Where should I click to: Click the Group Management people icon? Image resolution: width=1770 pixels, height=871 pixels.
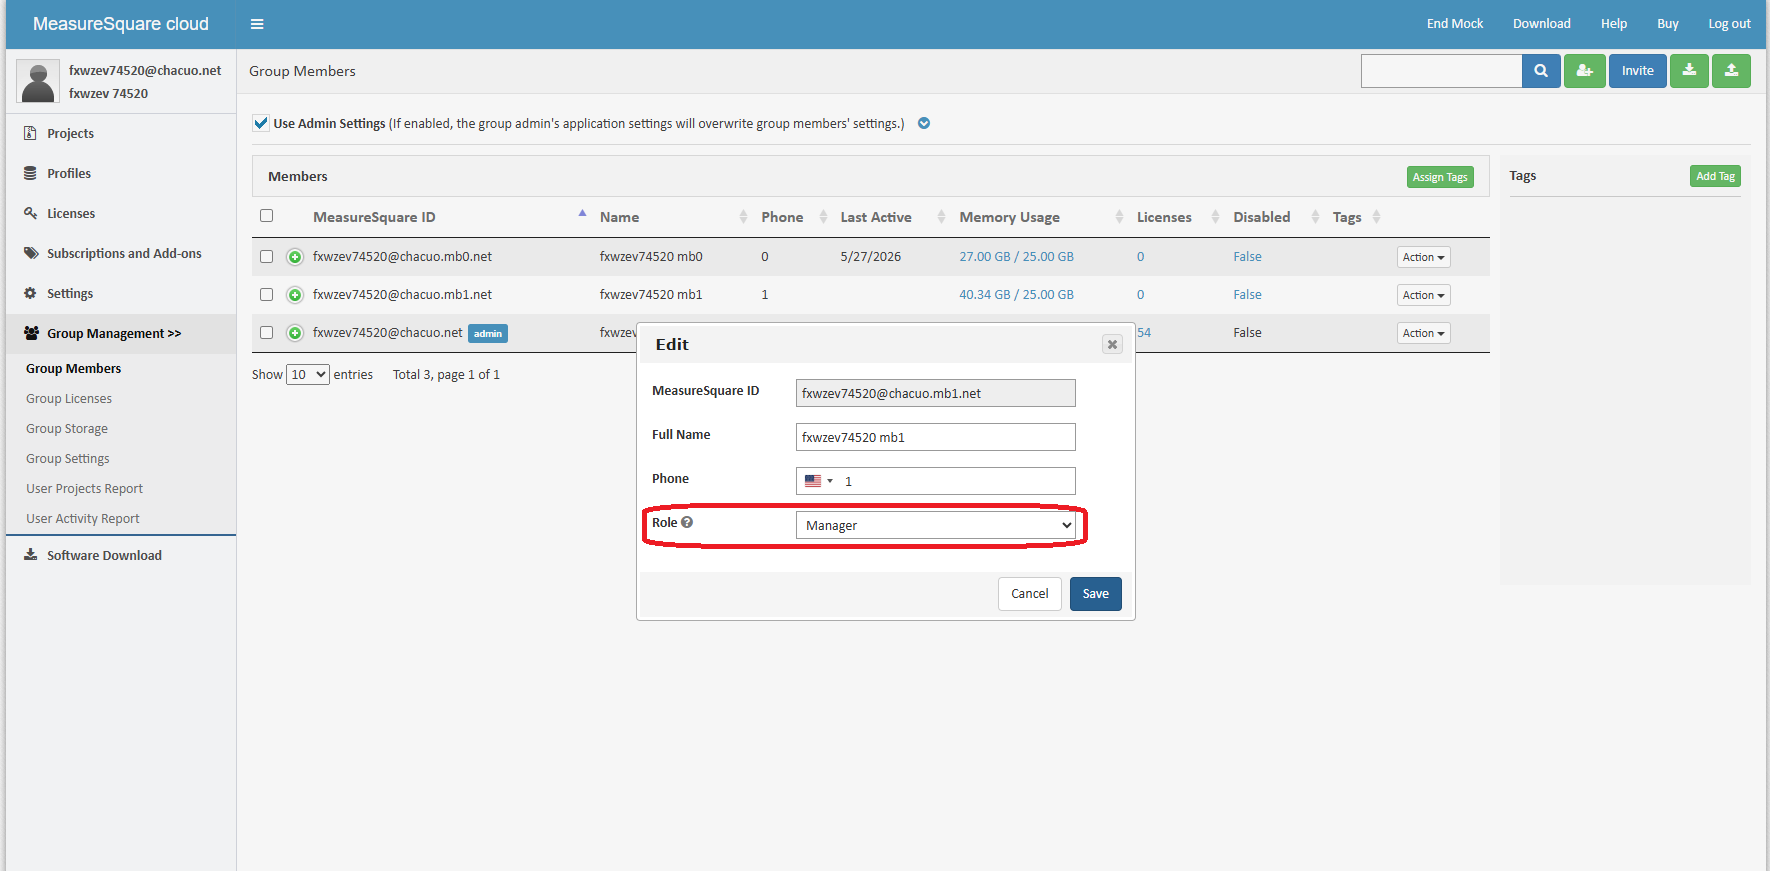pyautogui.click(x=31, y=333)
